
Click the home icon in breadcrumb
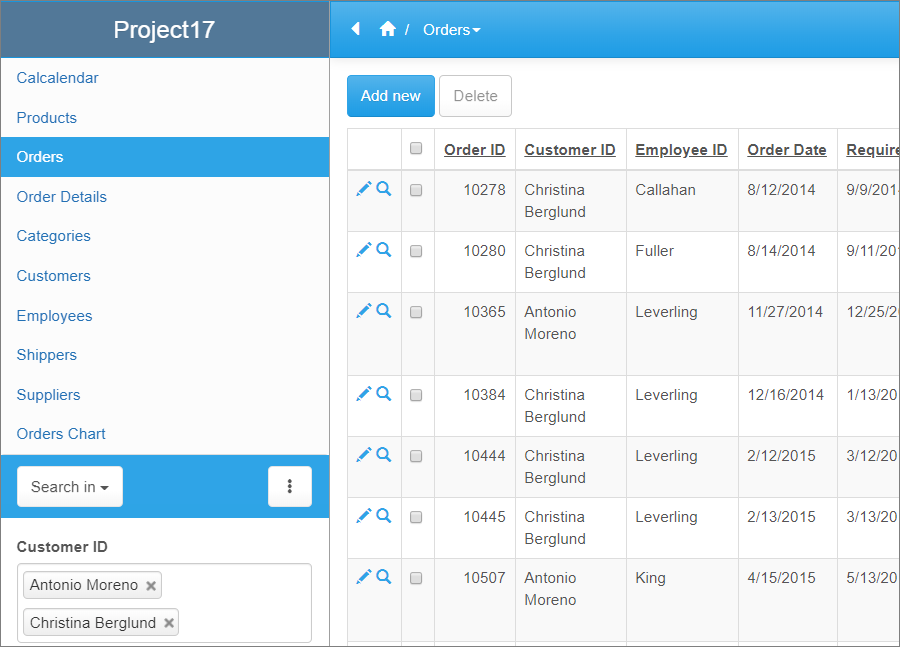tap(388, 30)
